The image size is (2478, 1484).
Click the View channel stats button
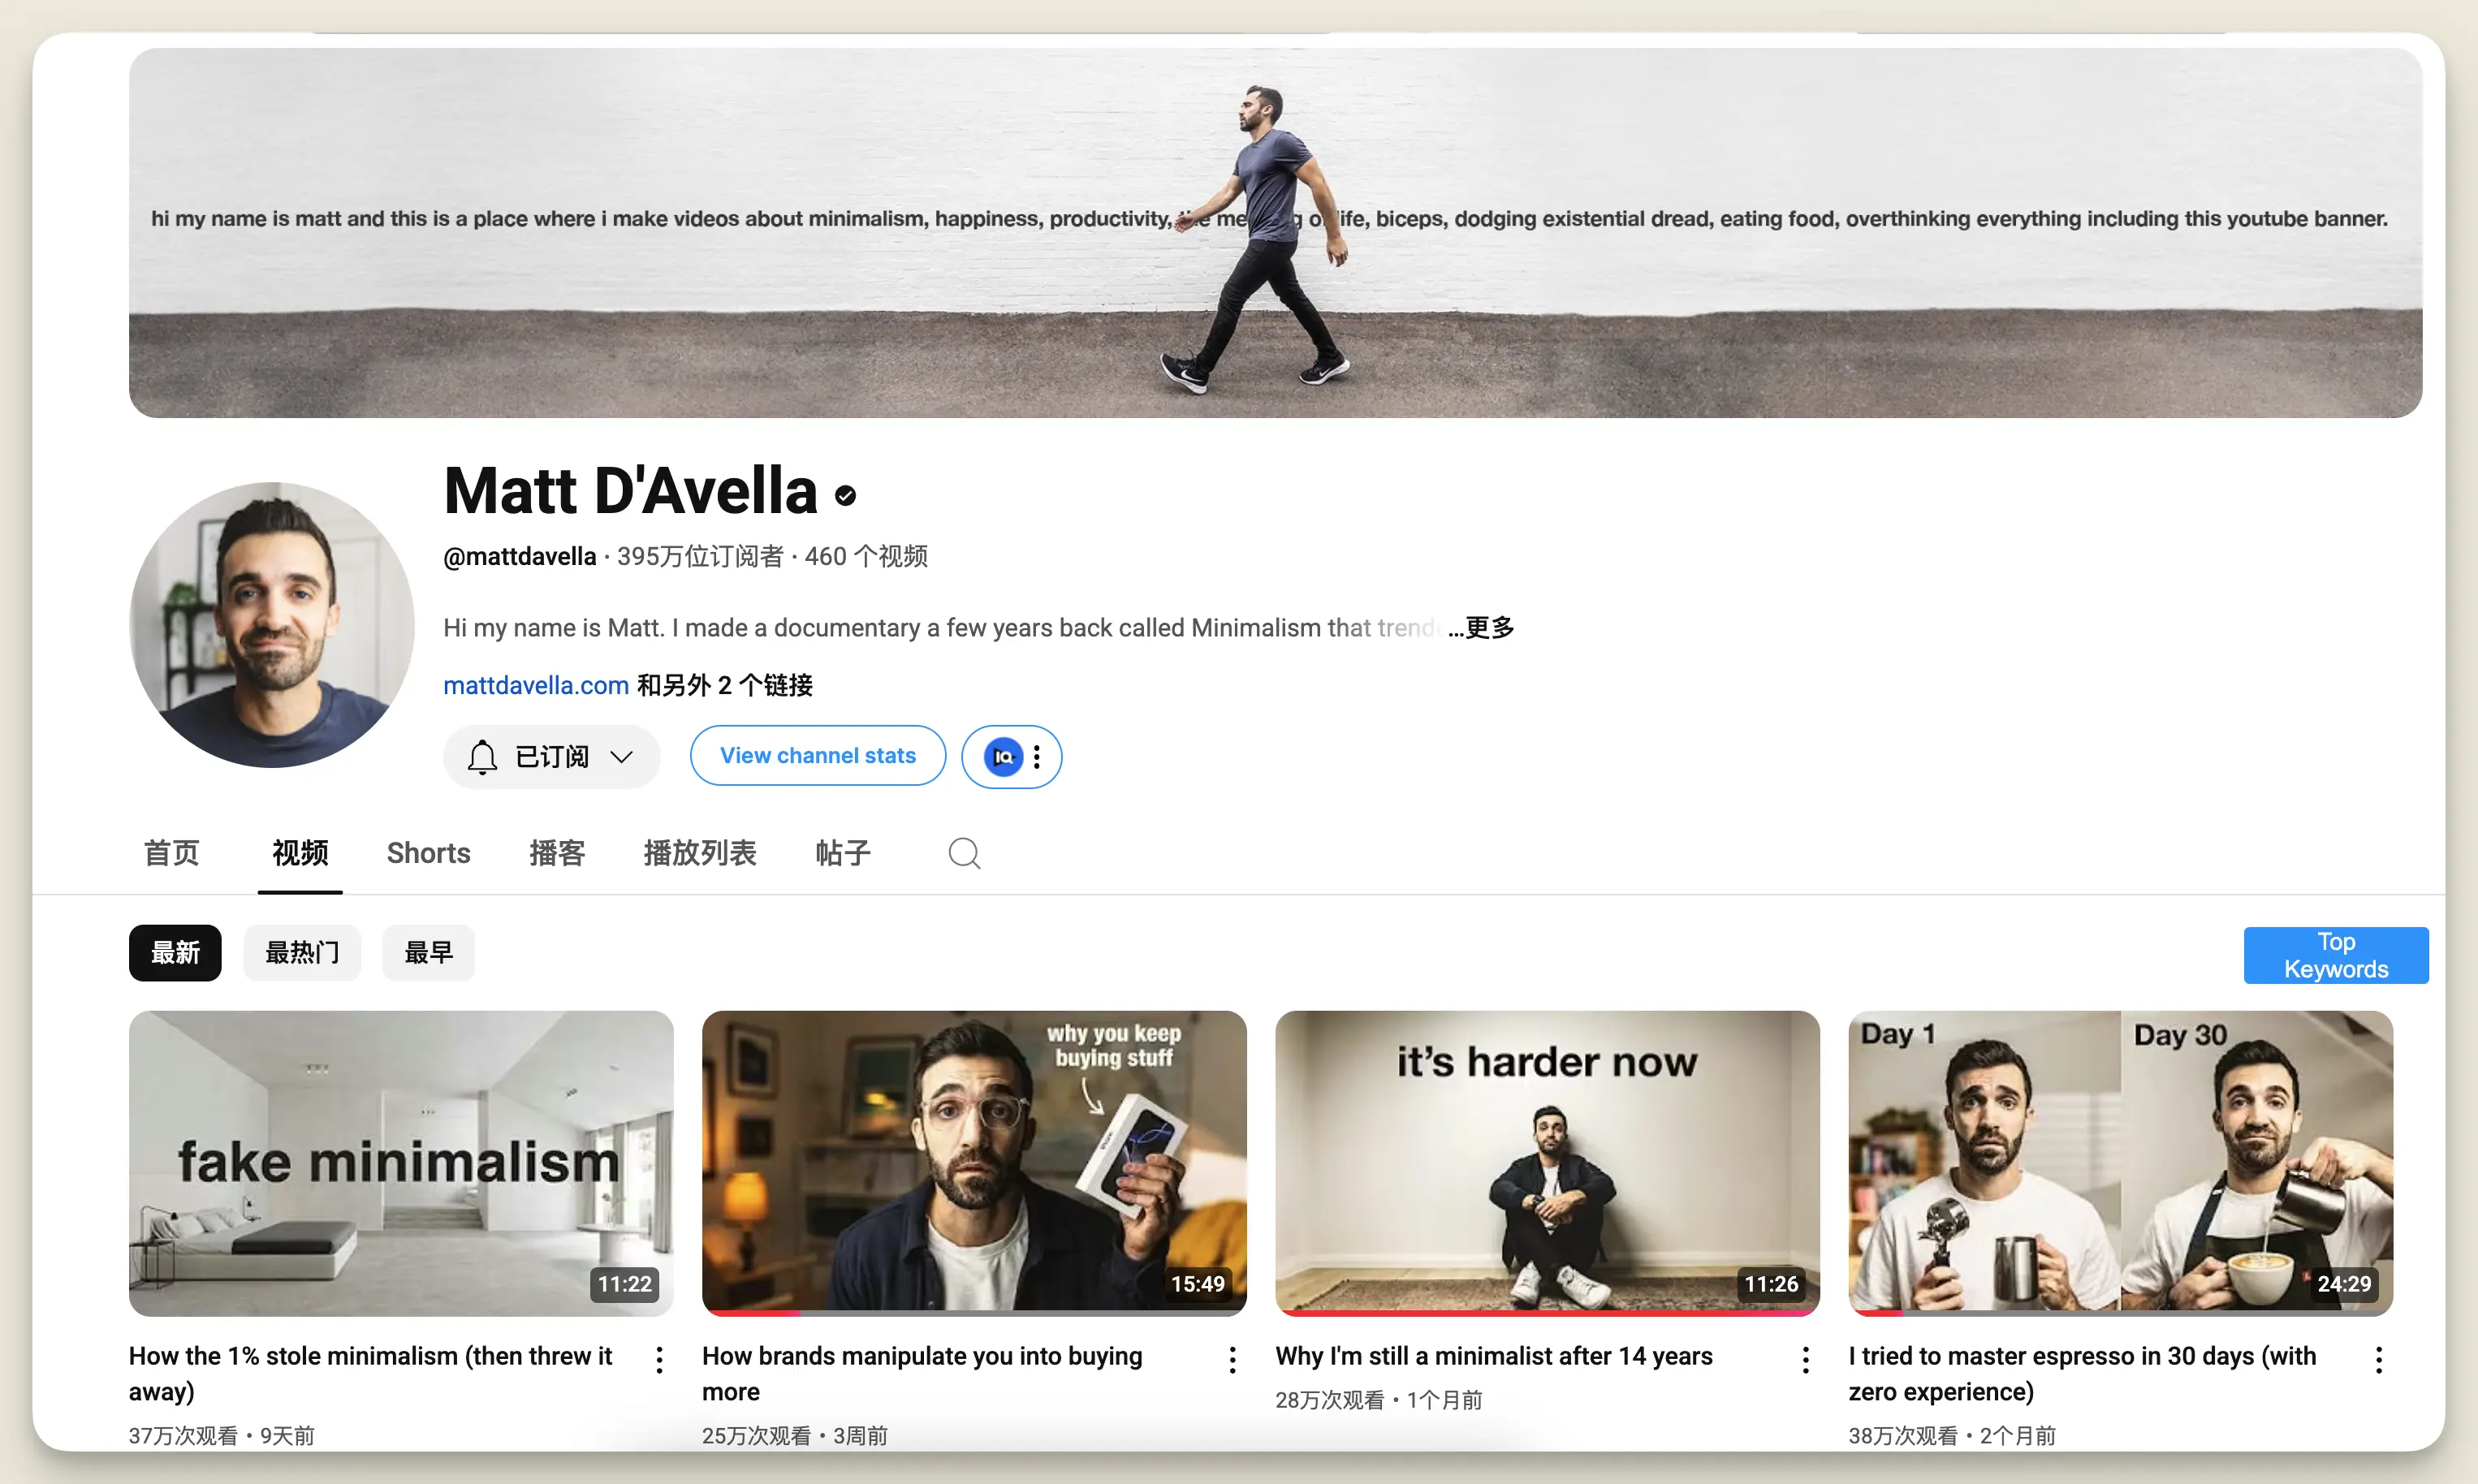(817, 756)
